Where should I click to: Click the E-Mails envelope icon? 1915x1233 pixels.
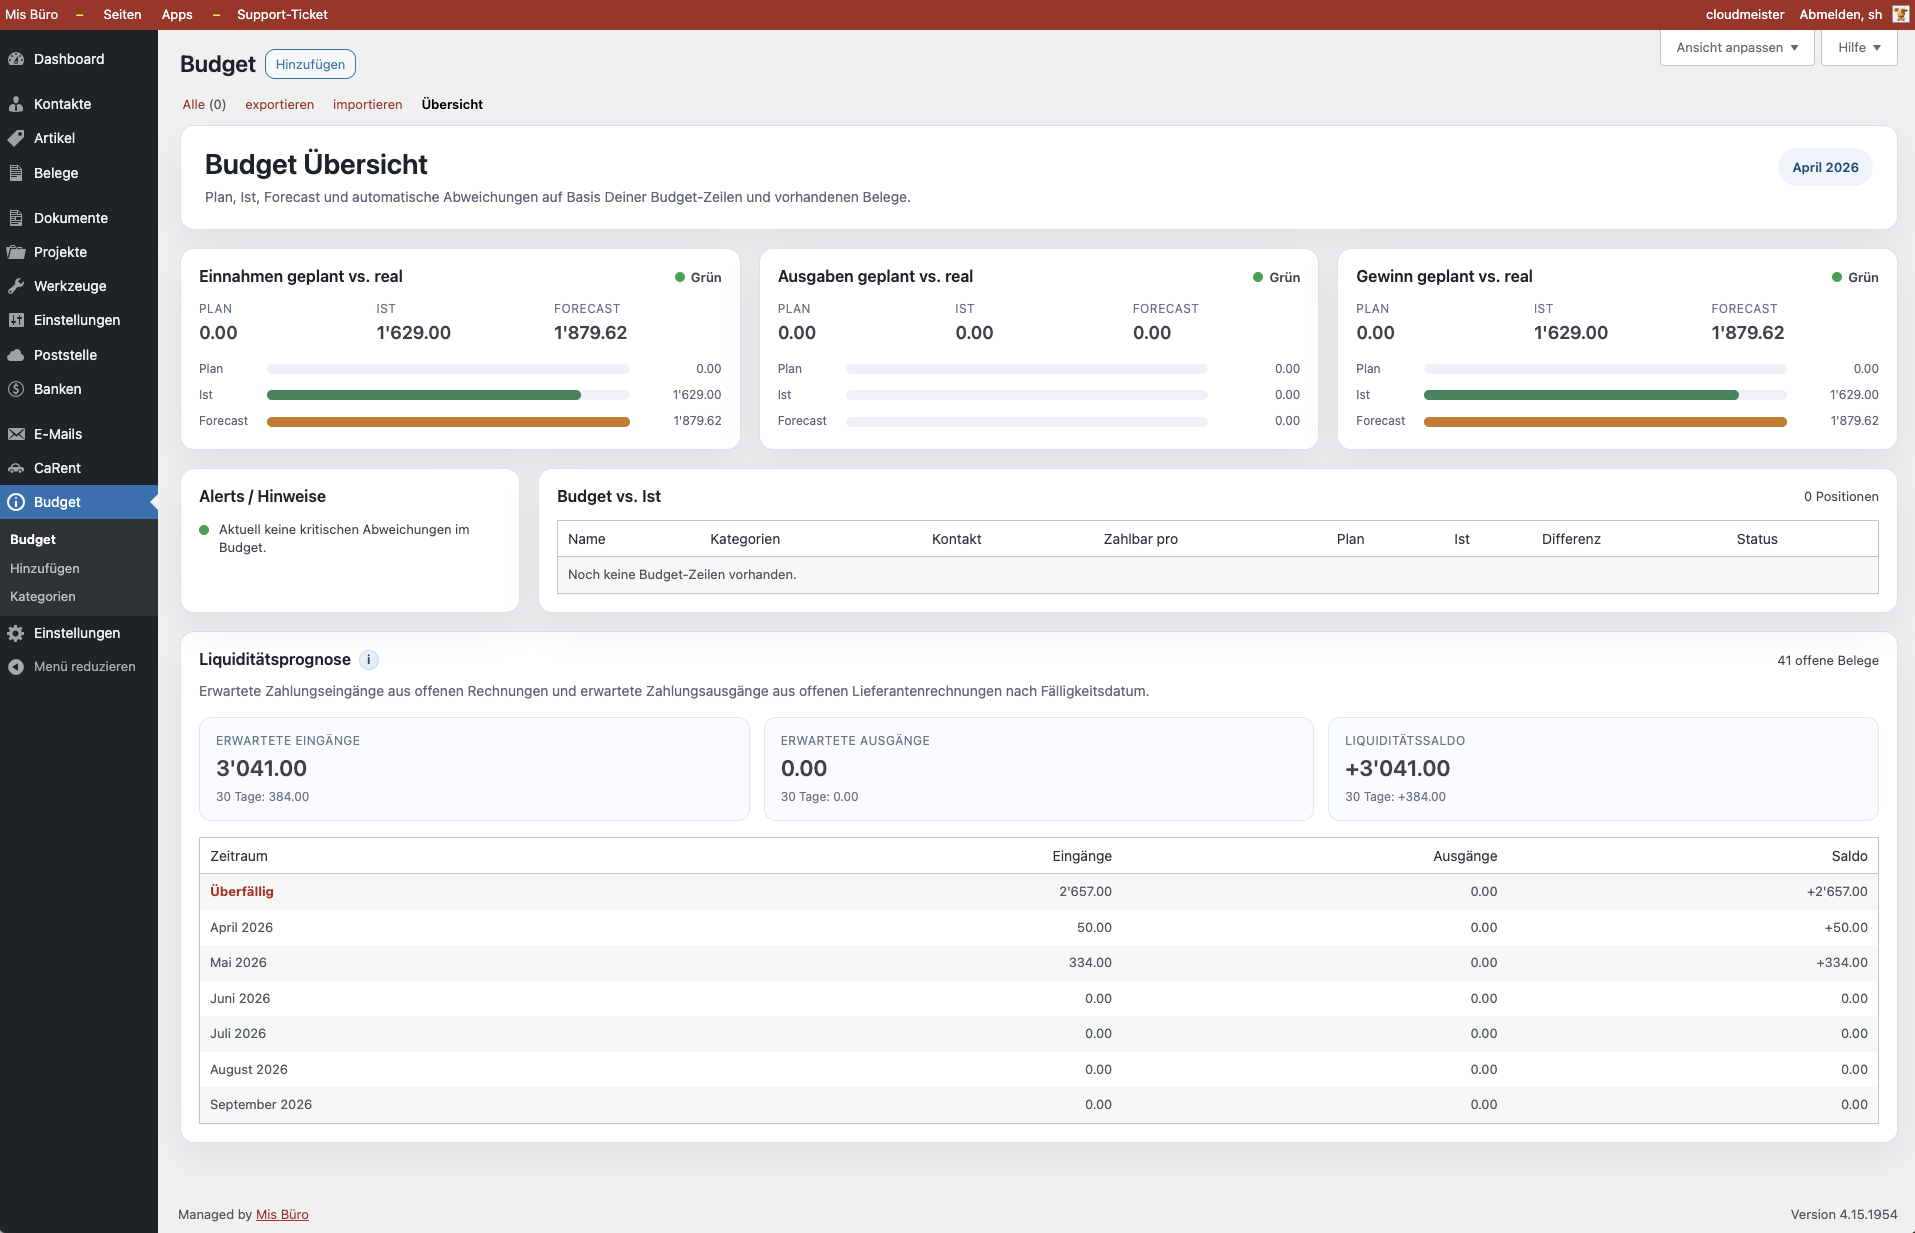pos(16,434)
